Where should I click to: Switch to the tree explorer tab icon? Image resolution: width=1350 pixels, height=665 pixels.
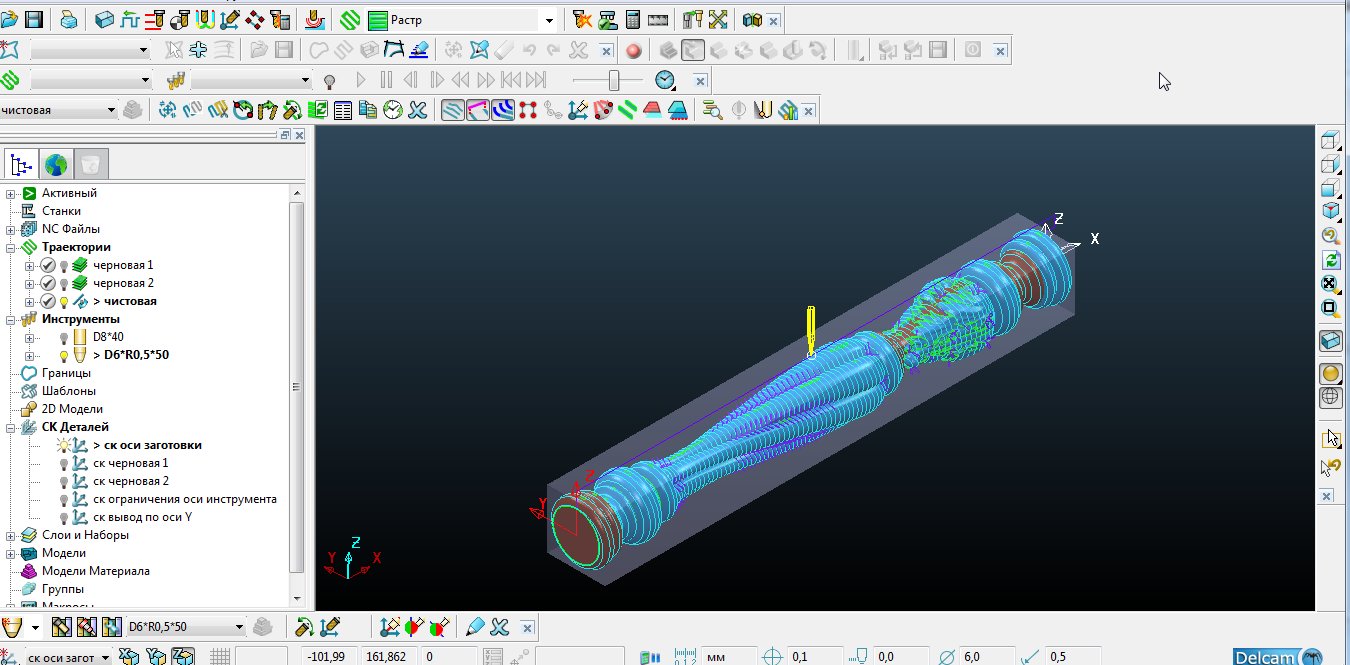[22, 164]
